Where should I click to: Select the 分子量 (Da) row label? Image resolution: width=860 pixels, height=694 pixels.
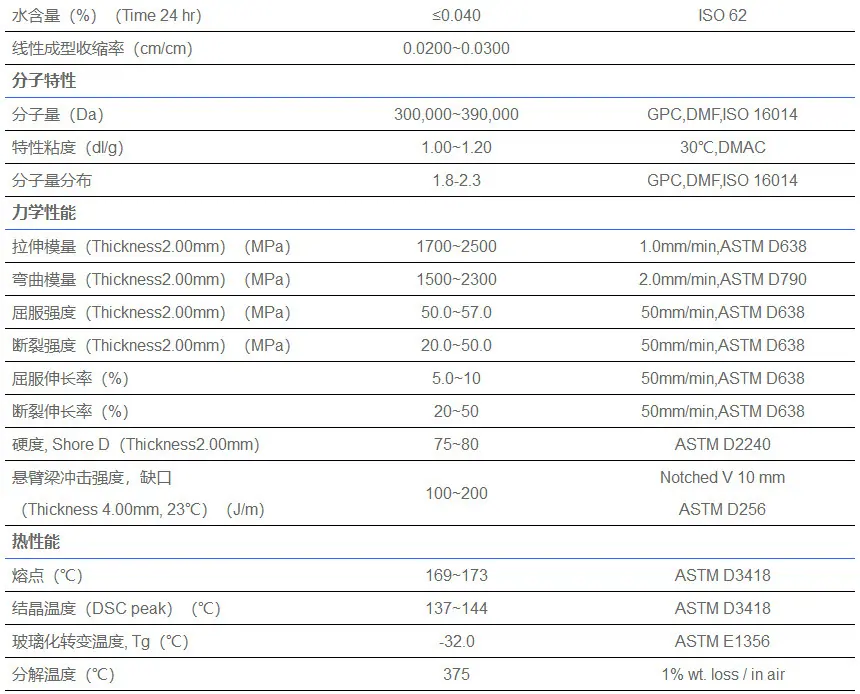point(58,115)
